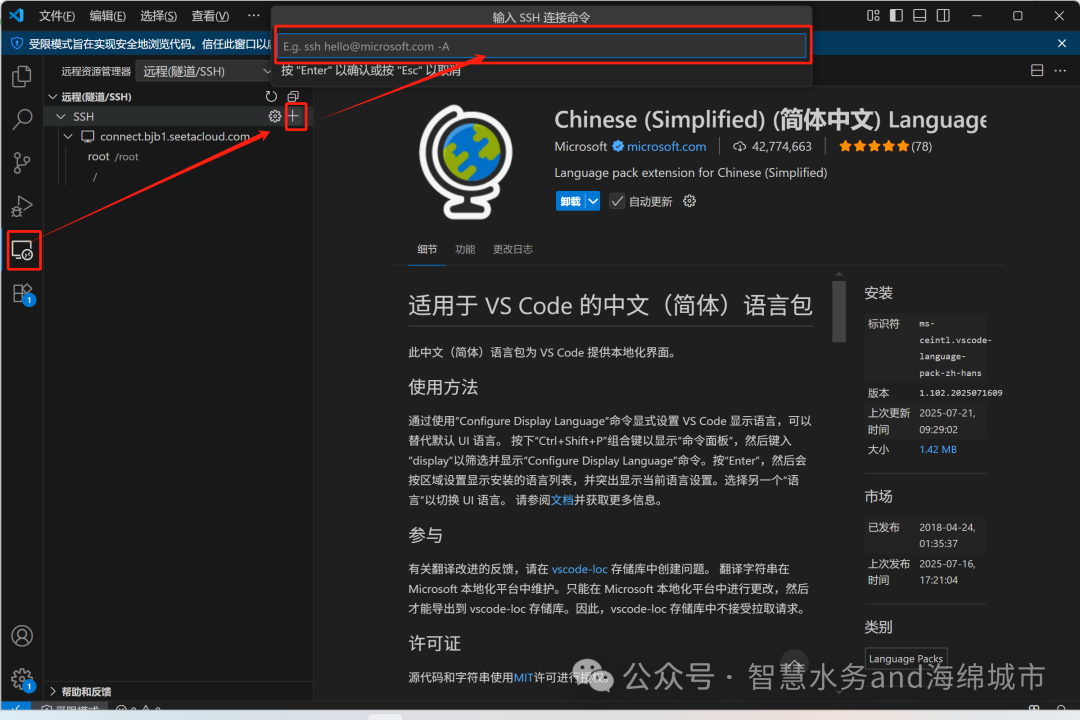Expand the 帮助和反馈 section
Screen dimensions: 1080x720
53,691
